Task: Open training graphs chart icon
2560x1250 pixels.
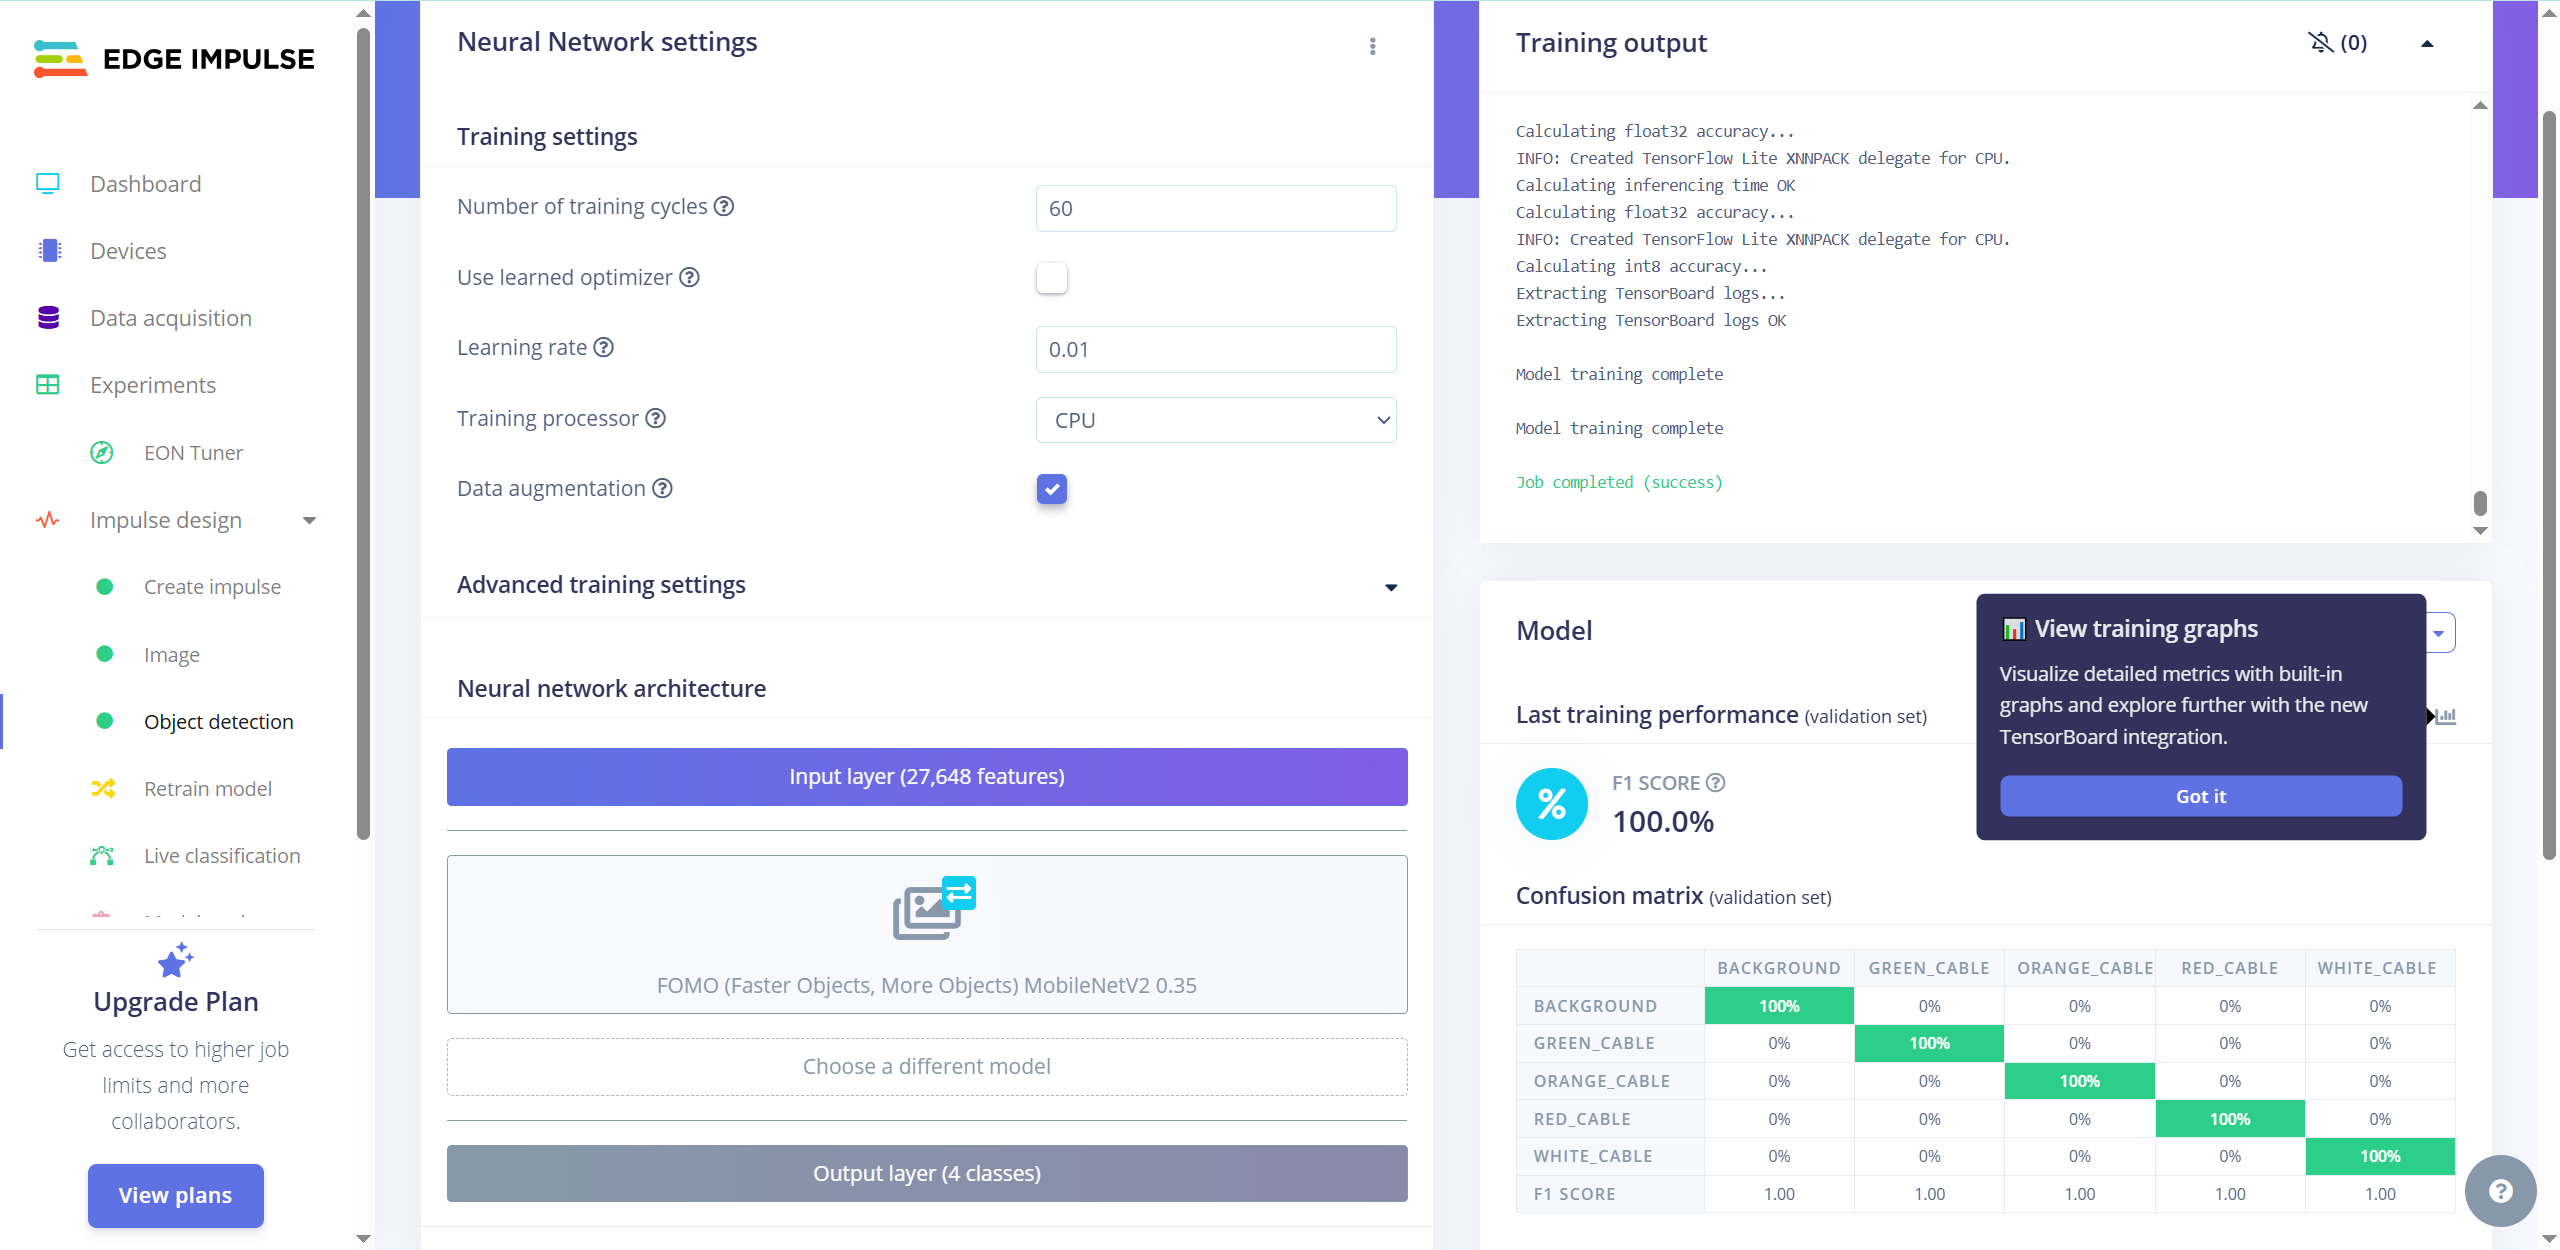Action: 2446,716
